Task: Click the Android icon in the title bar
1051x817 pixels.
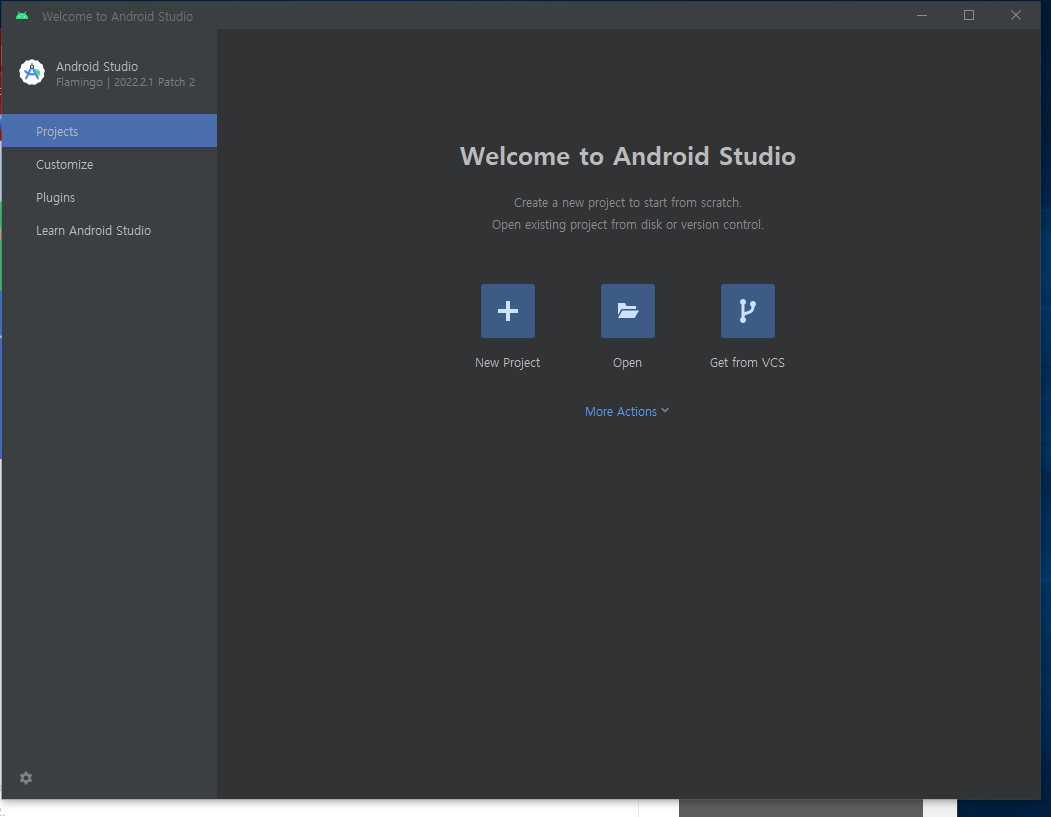Action: [x=22, y=15]
